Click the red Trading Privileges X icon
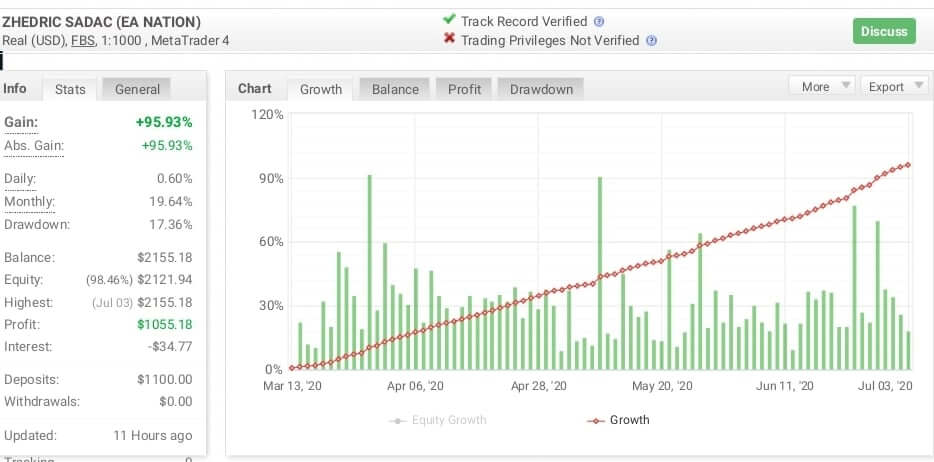Image resolution: width=934 pixels, height=462 pixels. click(449, 40)
